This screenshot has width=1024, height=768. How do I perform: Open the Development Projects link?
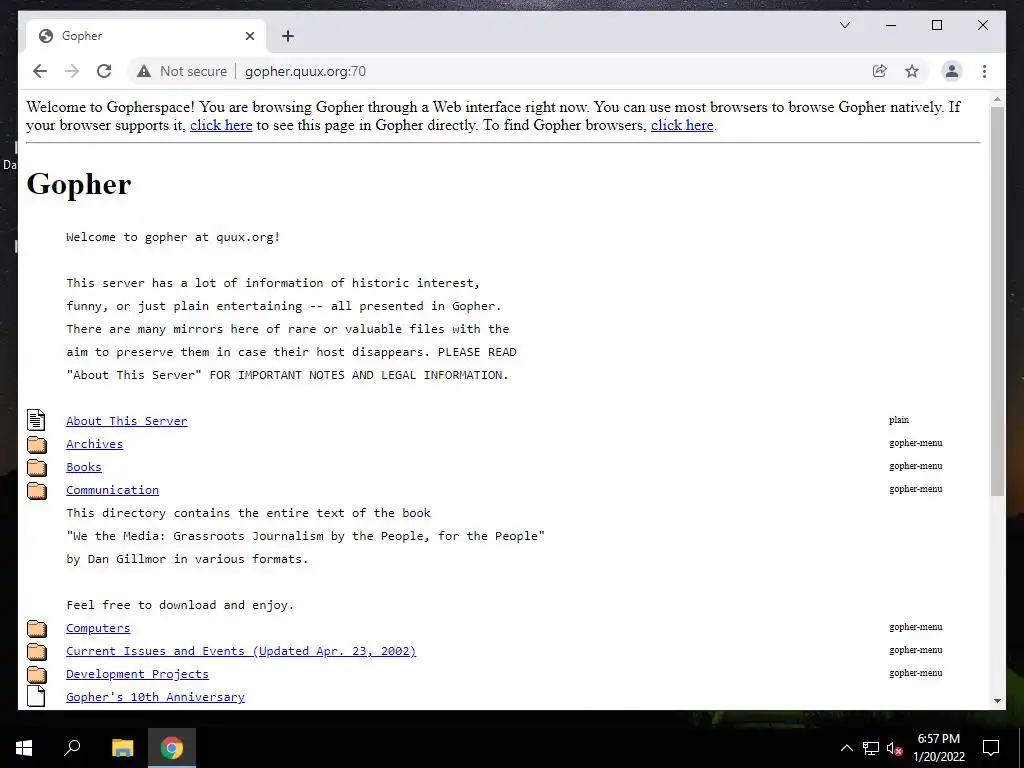[x=137, y=674]
